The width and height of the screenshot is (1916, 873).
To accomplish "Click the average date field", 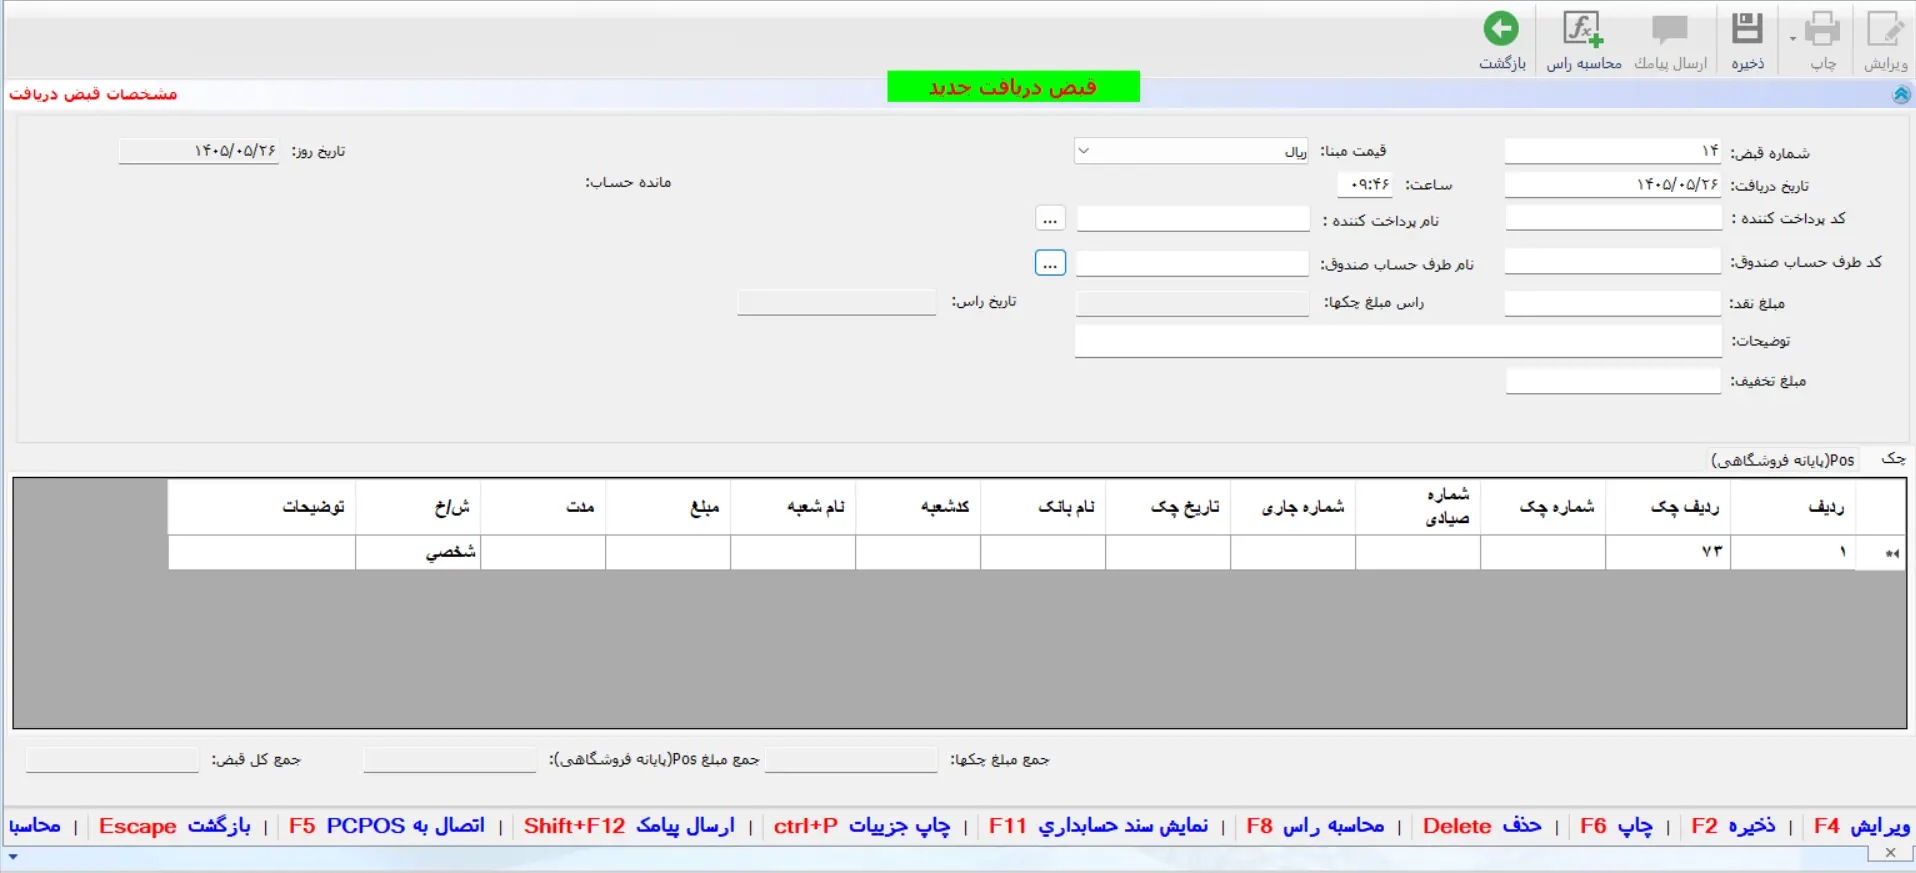I will (837, 302).
